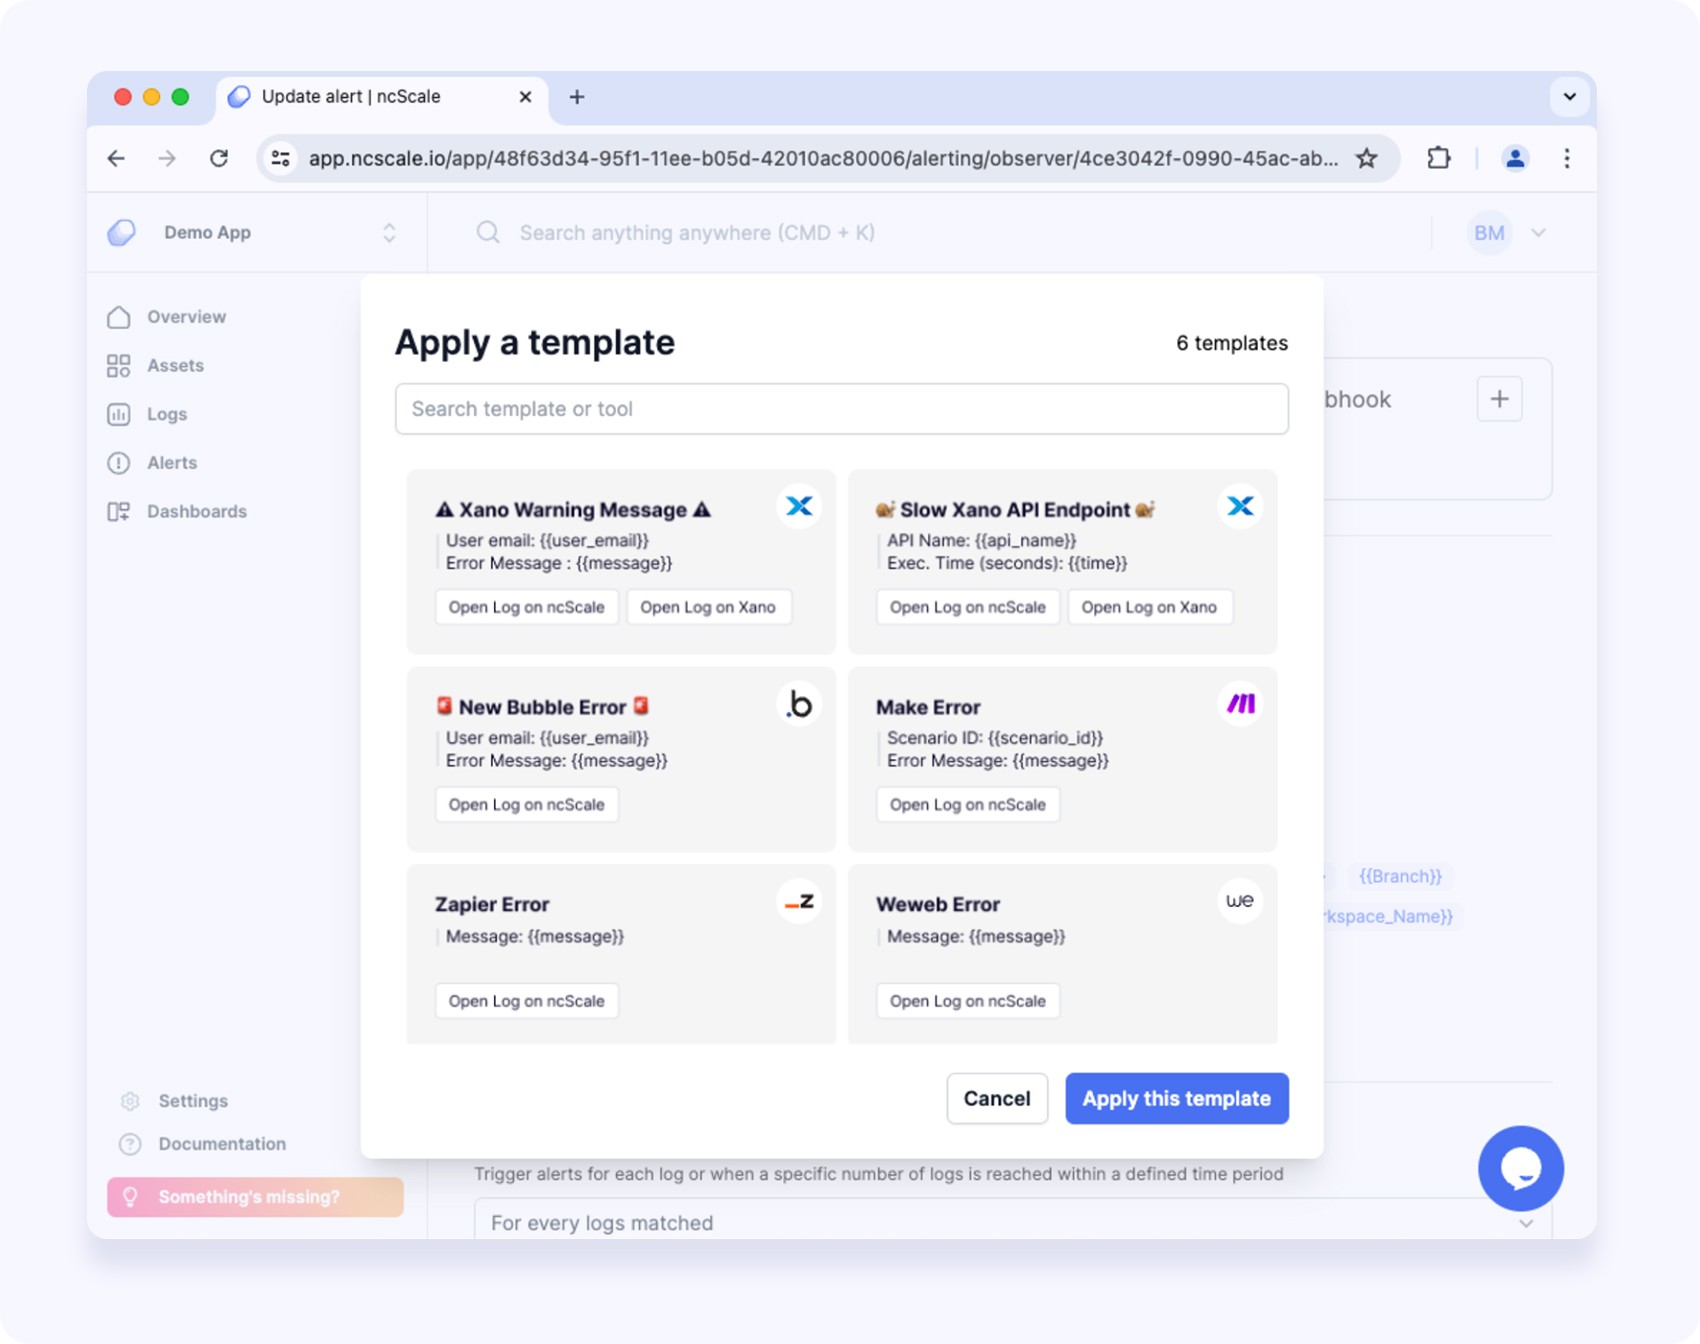
Task: Open a new browser tab
Action: (x=577, y=97)
